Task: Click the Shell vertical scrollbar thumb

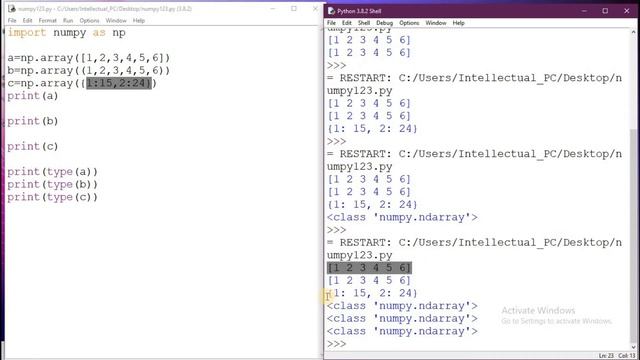Action: [633, 236]
